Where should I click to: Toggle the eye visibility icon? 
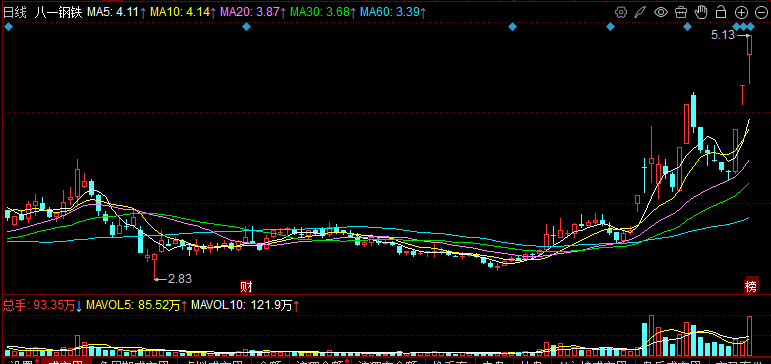[661, 12]
